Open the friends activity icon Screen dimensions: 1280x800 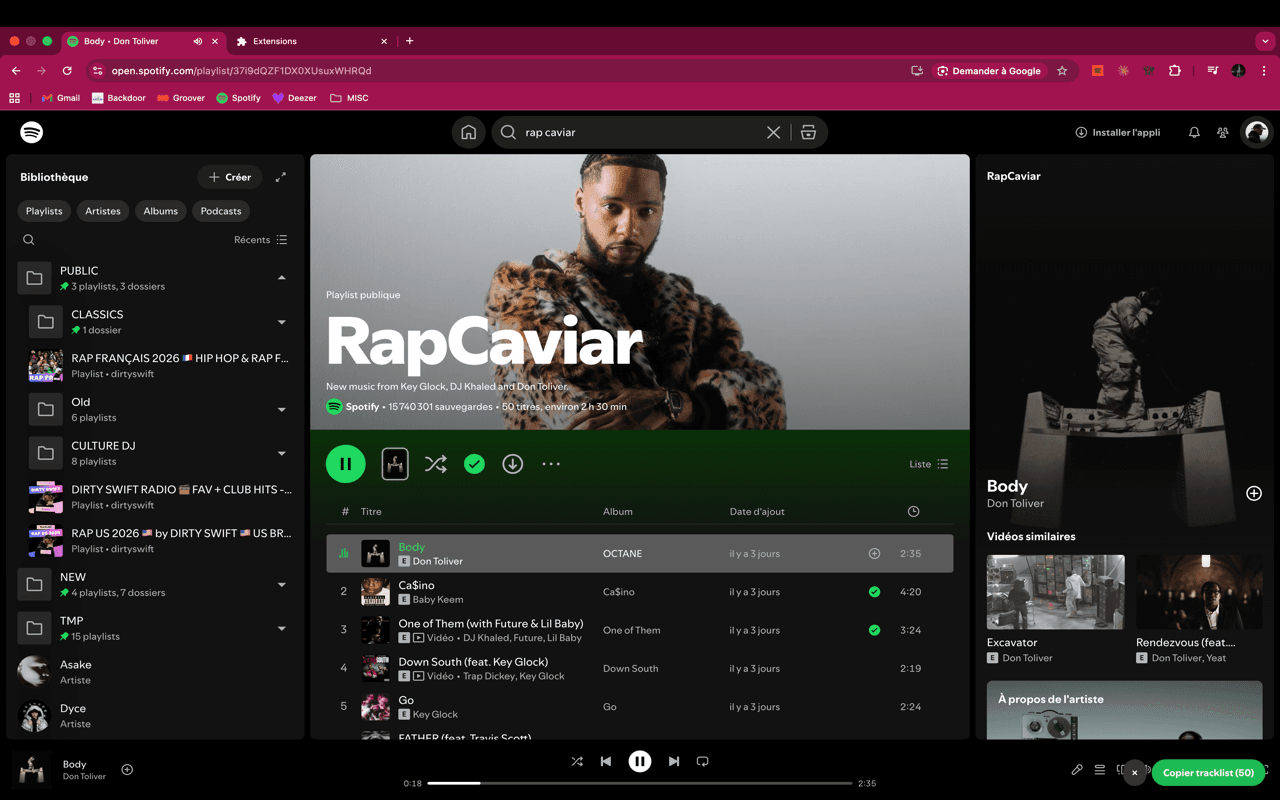tap(1222, 132)
